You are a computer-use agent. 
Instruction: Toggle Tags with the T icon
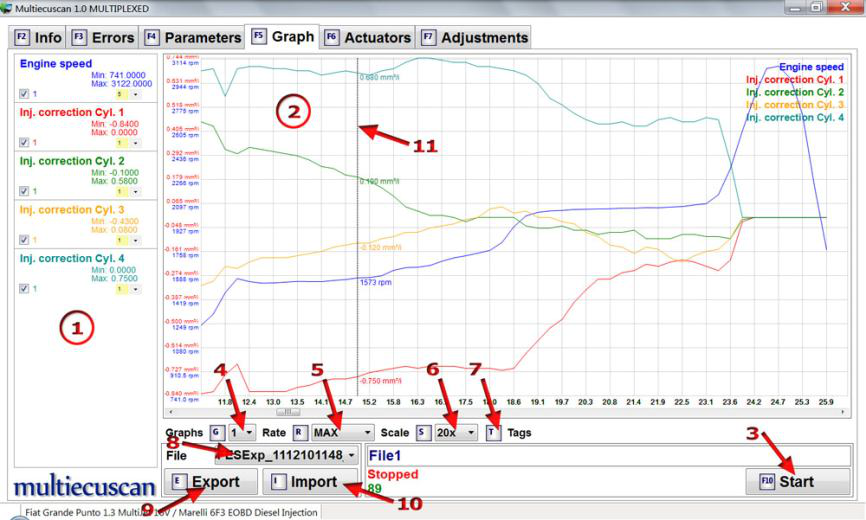coord(493,433)
